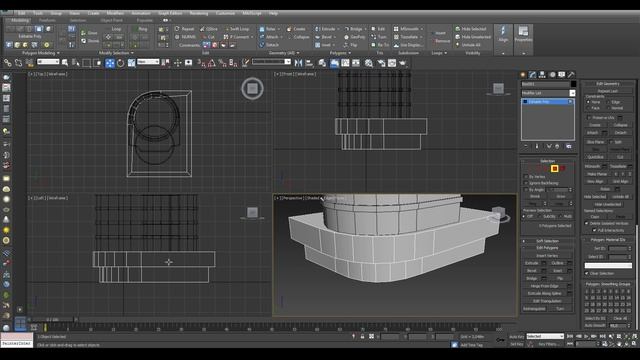The image size is (640, 360).
Task: Open the Utilities command panel tab
Action: tap(571, 74)
